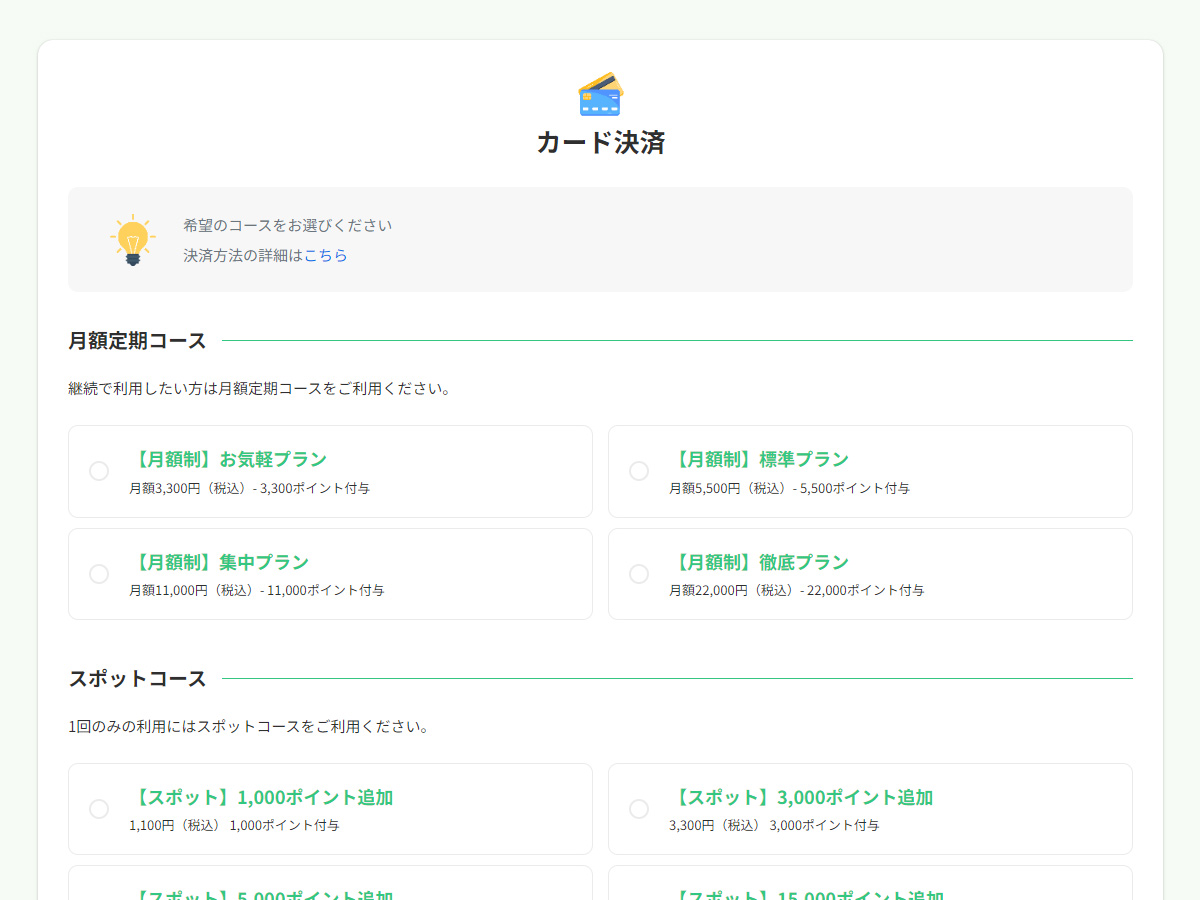Select the 1,000ポイント追加 spot option
Viewport: 1200px width, 900px height.
pos(98,808)
